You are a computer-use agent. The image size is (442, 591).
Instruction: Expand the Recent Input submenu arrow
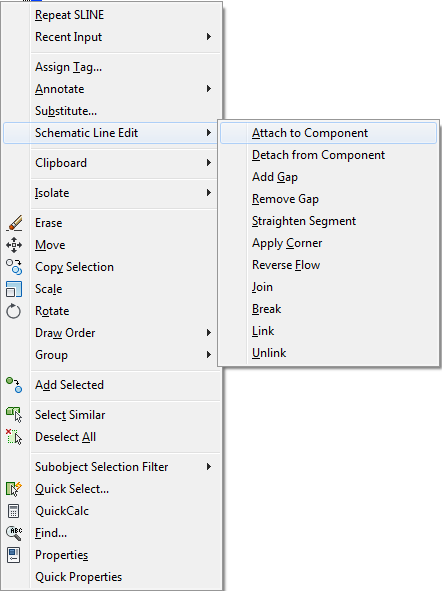click(x=208, y=37)
